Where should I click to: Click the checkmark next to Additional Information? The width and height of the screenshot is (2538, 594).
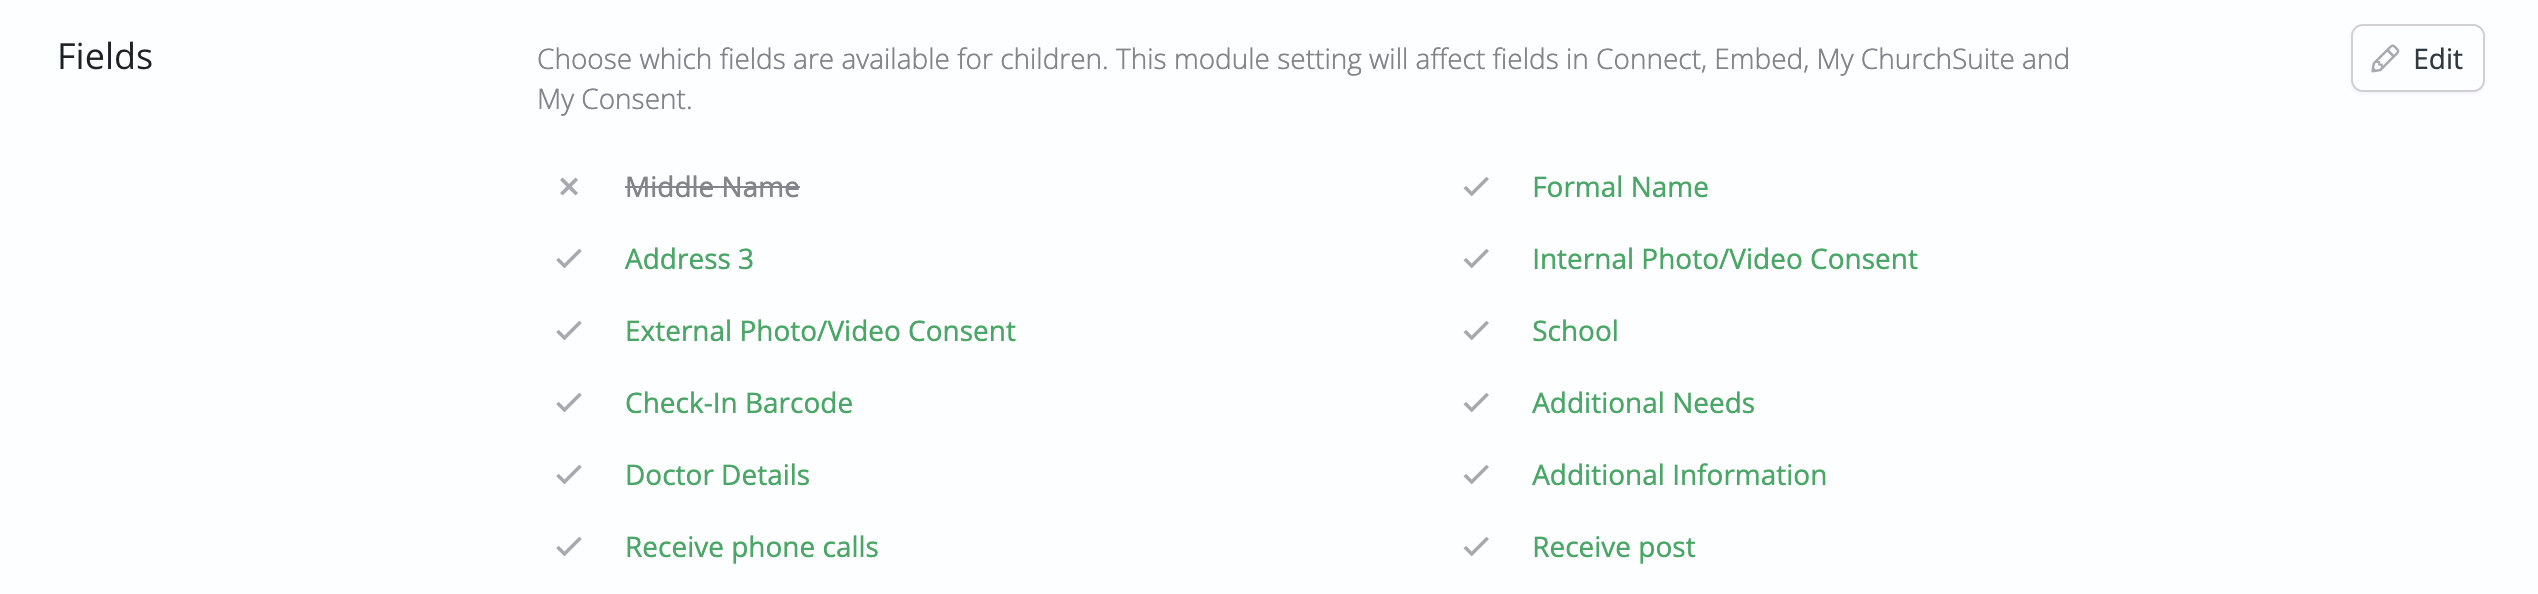point(1476,475)
